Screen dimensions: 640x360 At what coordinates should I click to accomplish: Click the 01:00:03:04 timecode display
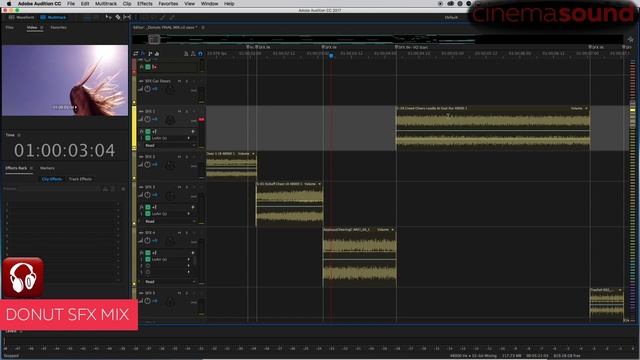pyautogui.click(x=64, y=151)
